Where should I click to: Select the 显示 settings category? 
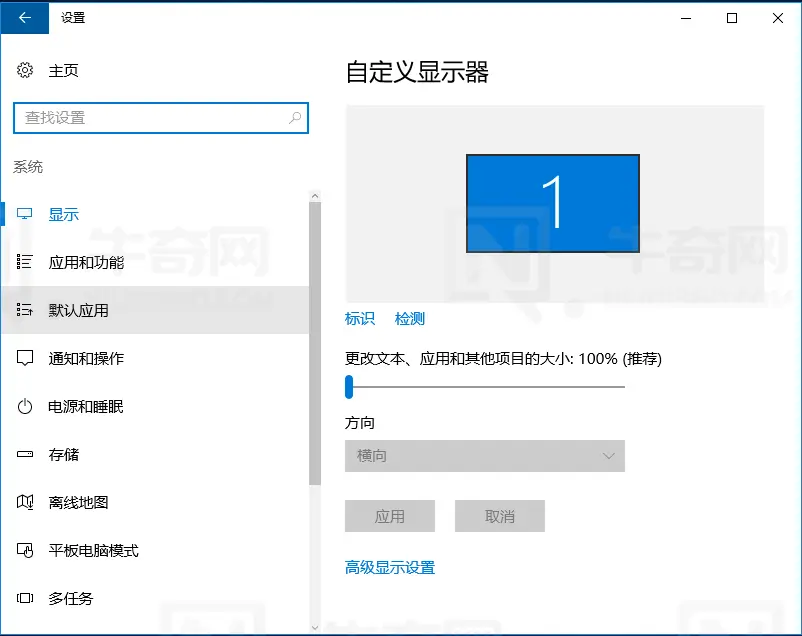[x=155, y=214]
